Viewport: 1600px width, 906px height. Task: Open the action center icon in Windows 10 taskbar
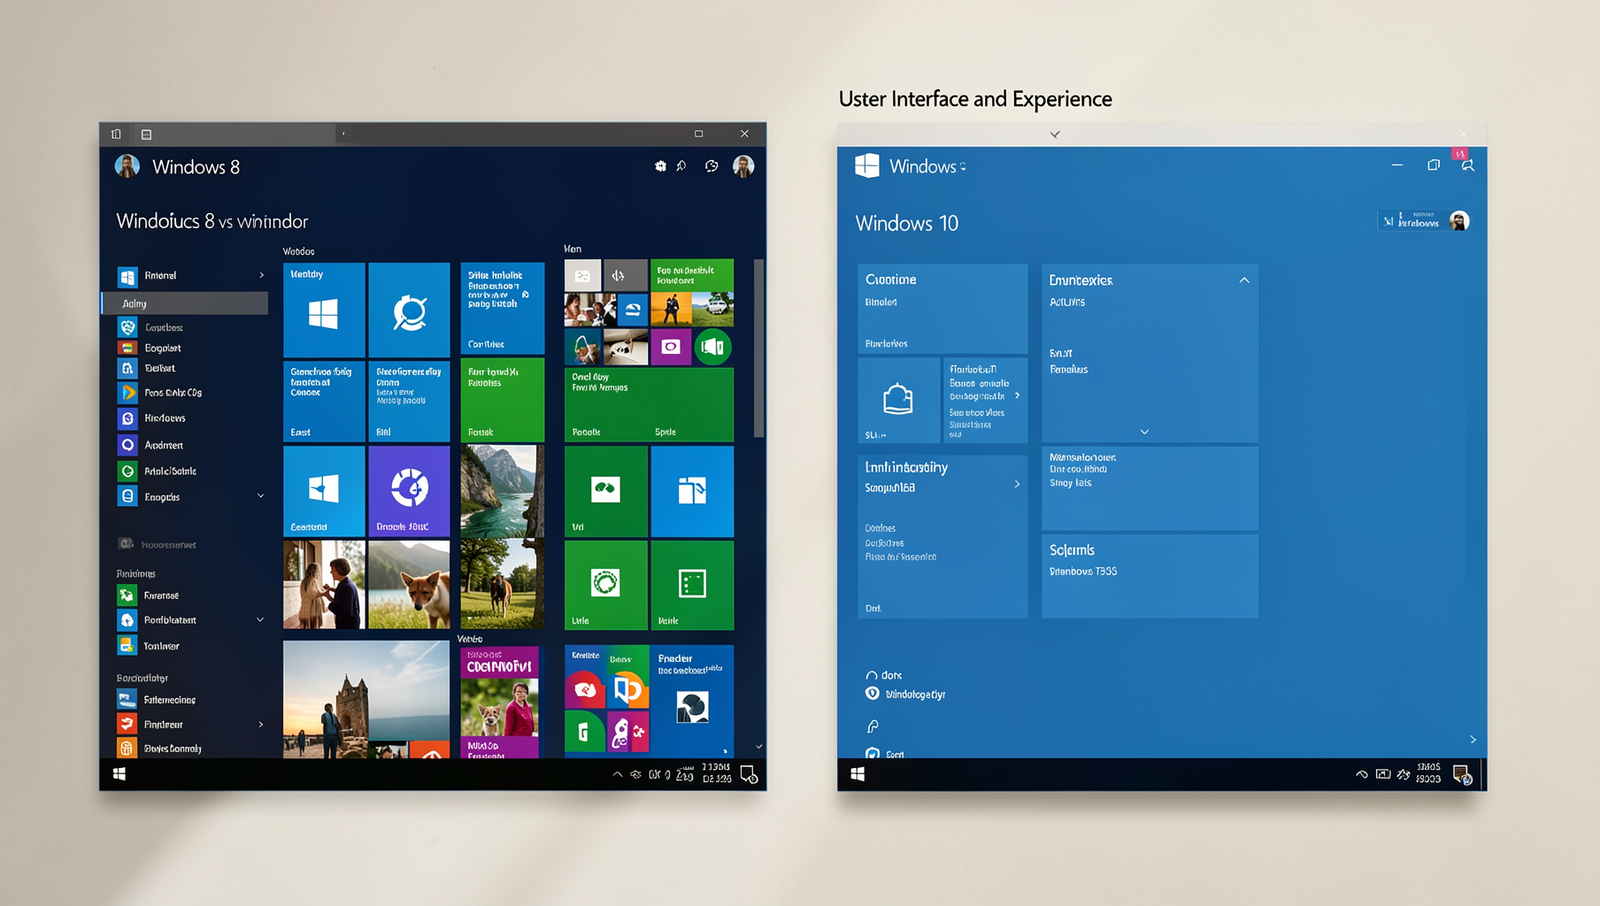tap(1461, 774)
